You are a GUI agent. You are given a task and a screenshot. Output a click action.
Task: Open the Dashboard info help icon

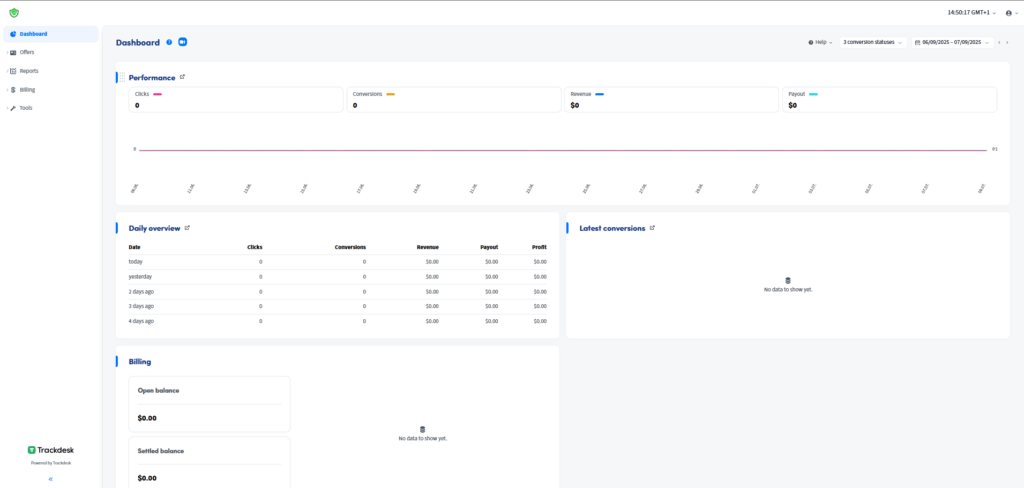click(x=169, y=43)
